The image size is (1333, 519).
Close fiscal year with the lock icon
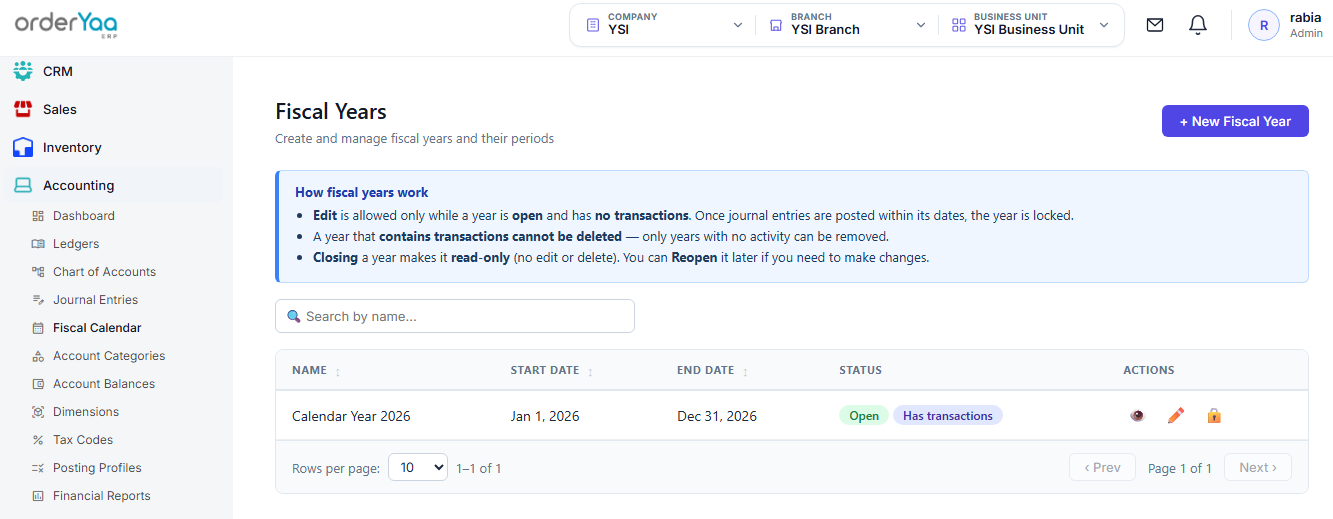(x=1214, y=416)
